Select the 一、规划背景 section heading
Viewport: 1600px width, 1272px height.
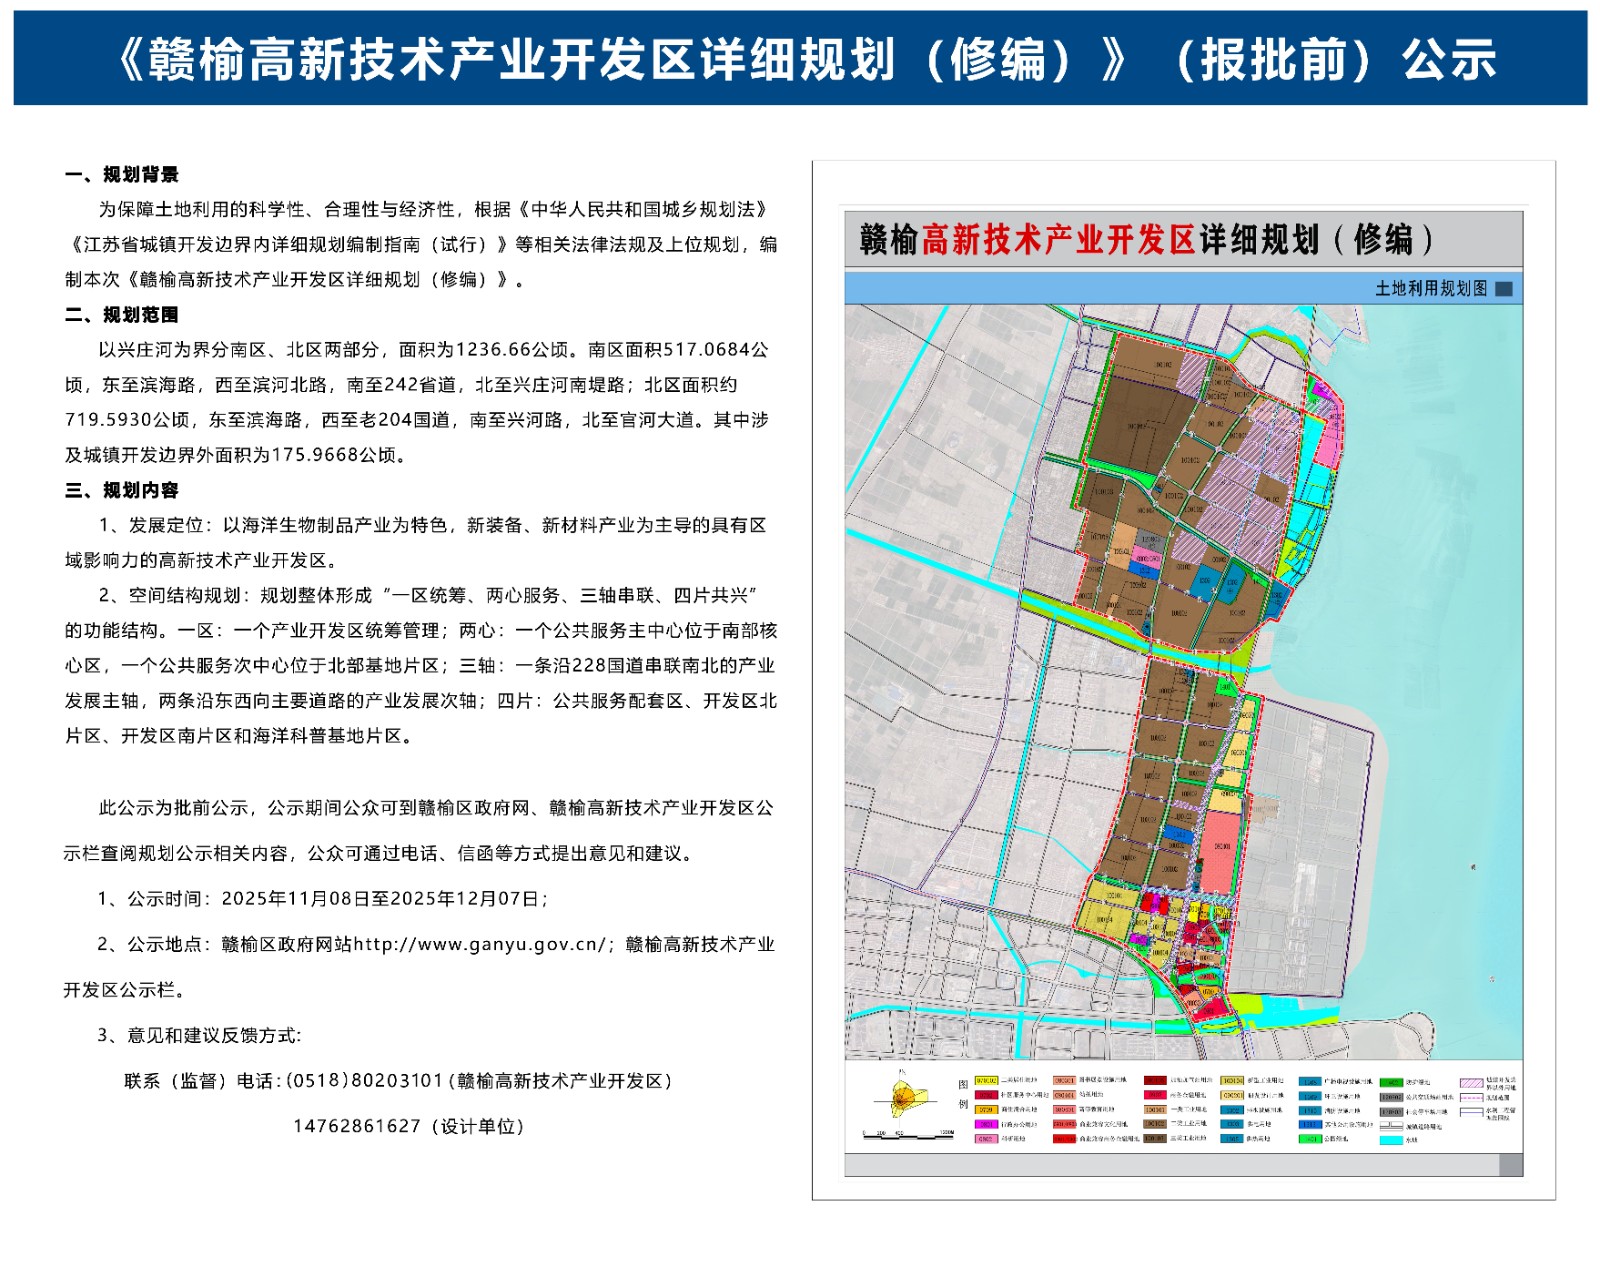click(122, 175)
